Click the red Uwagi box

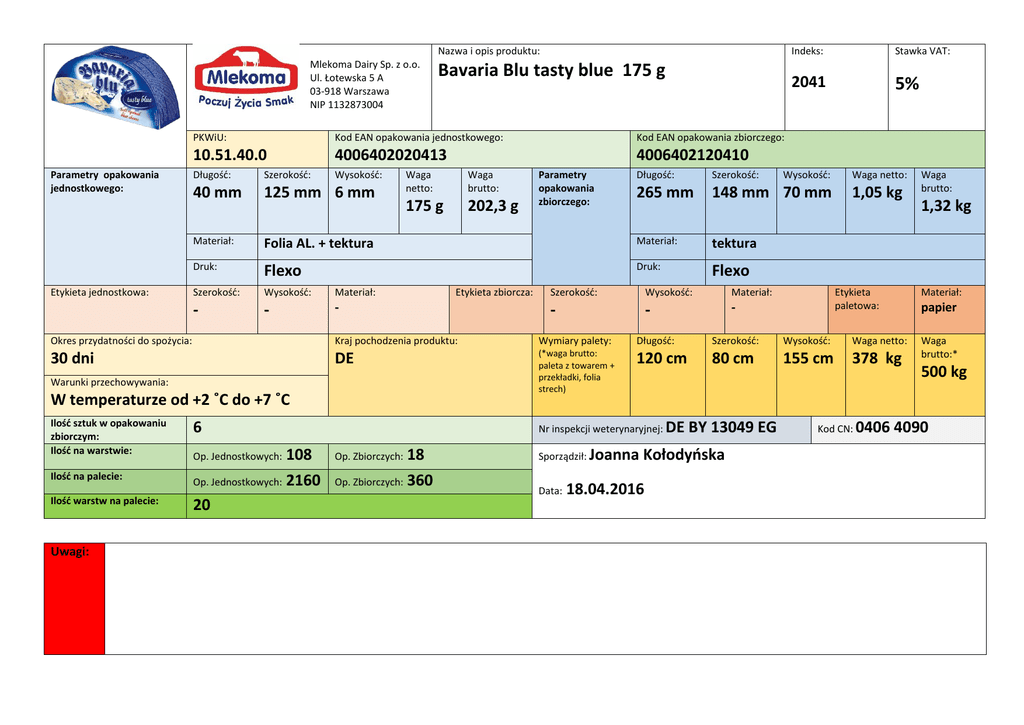tap(74, 599)
